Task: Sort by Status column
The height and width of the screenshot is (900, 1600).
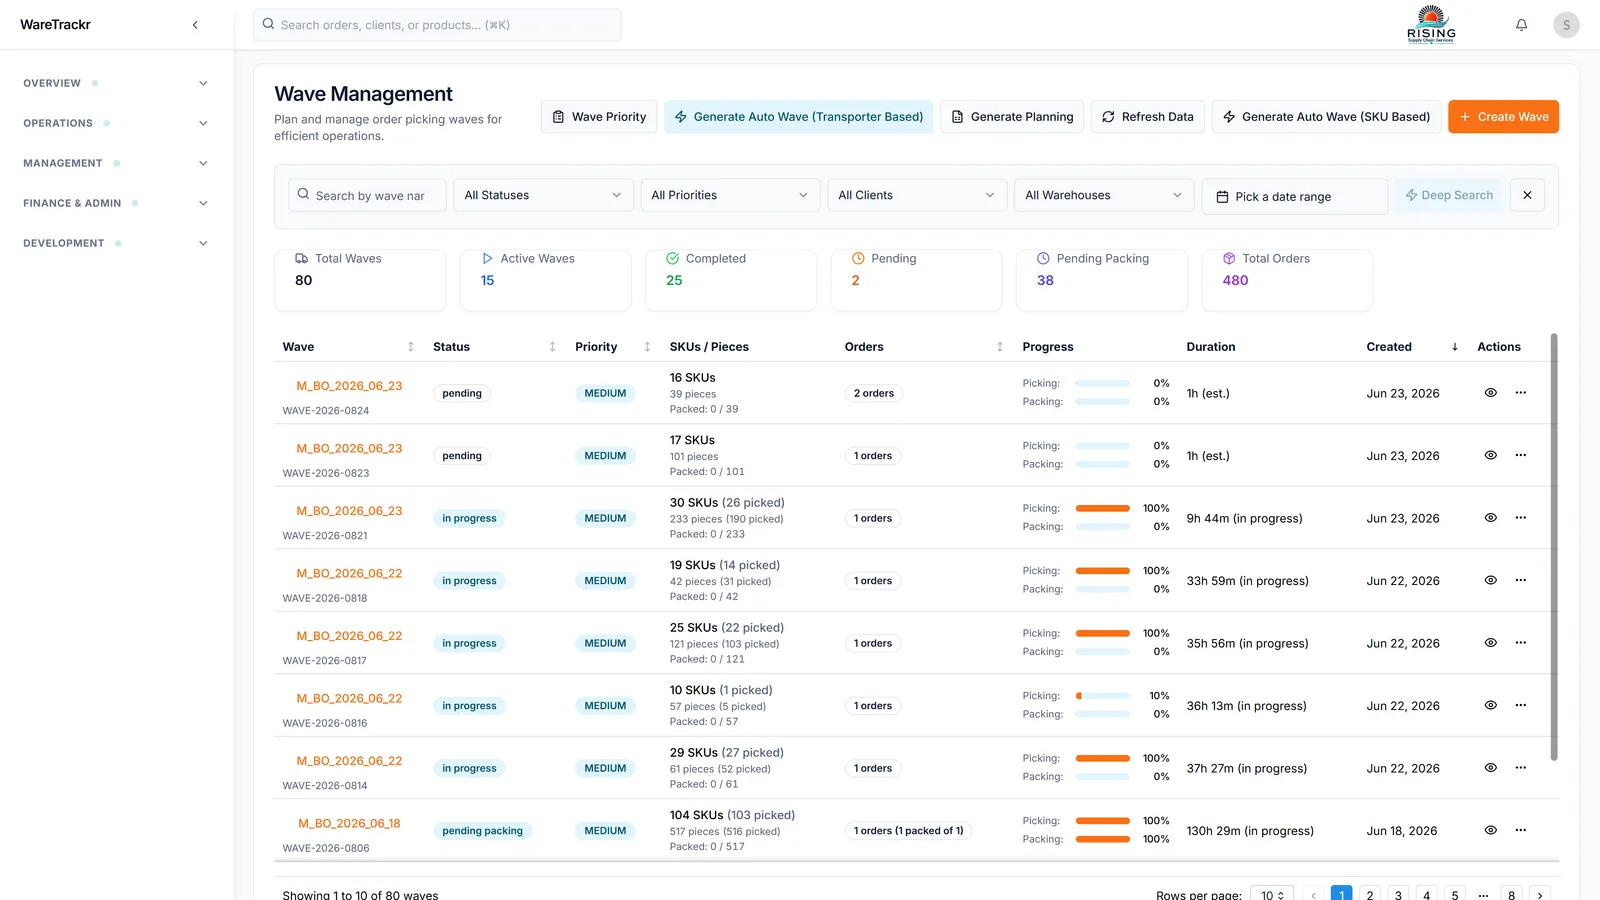Action: coord(552,347)
